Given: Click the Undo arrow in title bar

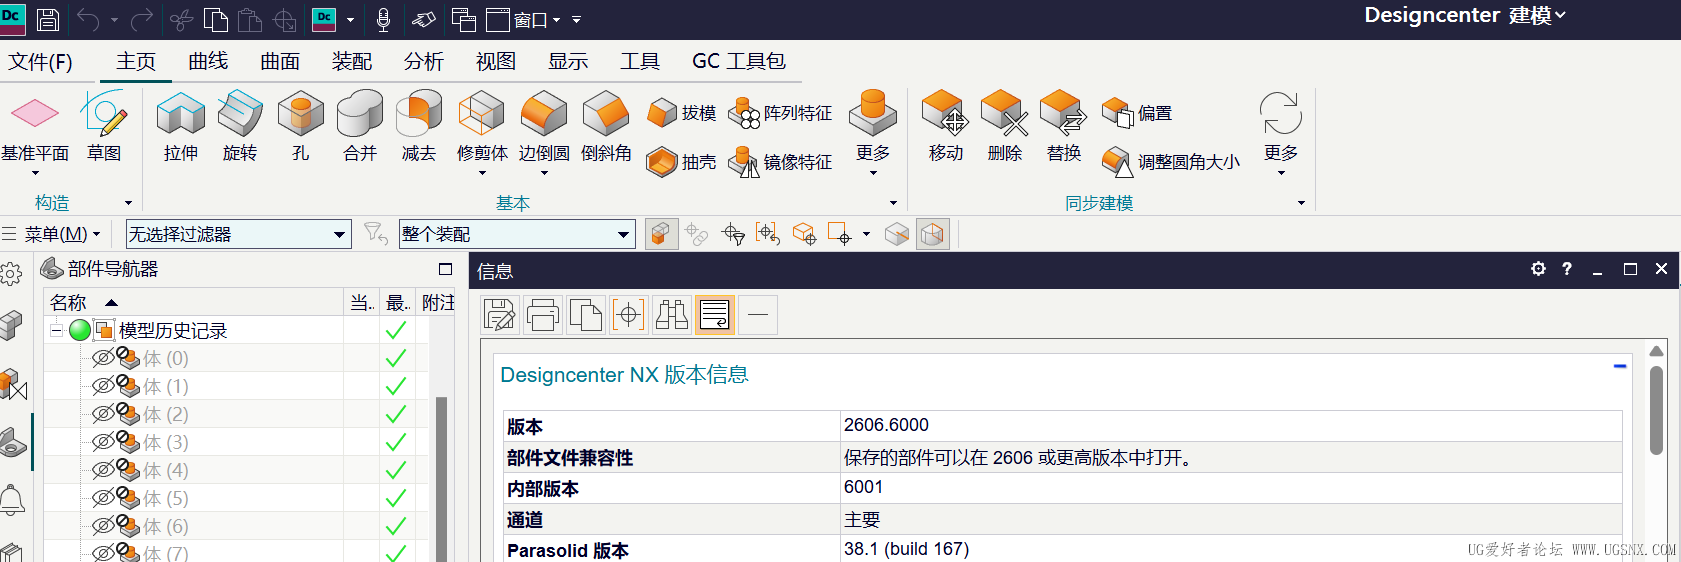Looking at the screenshot, I should coord(88,19).
